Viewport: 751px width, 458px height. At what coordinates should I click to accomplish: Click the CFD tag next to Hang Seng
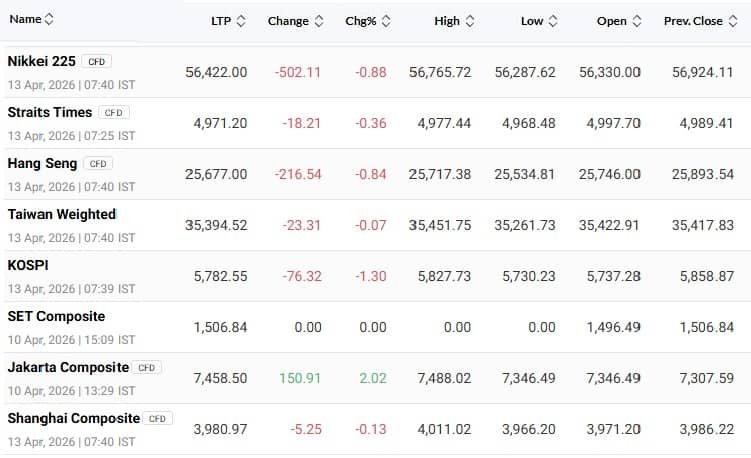point(97,164)
